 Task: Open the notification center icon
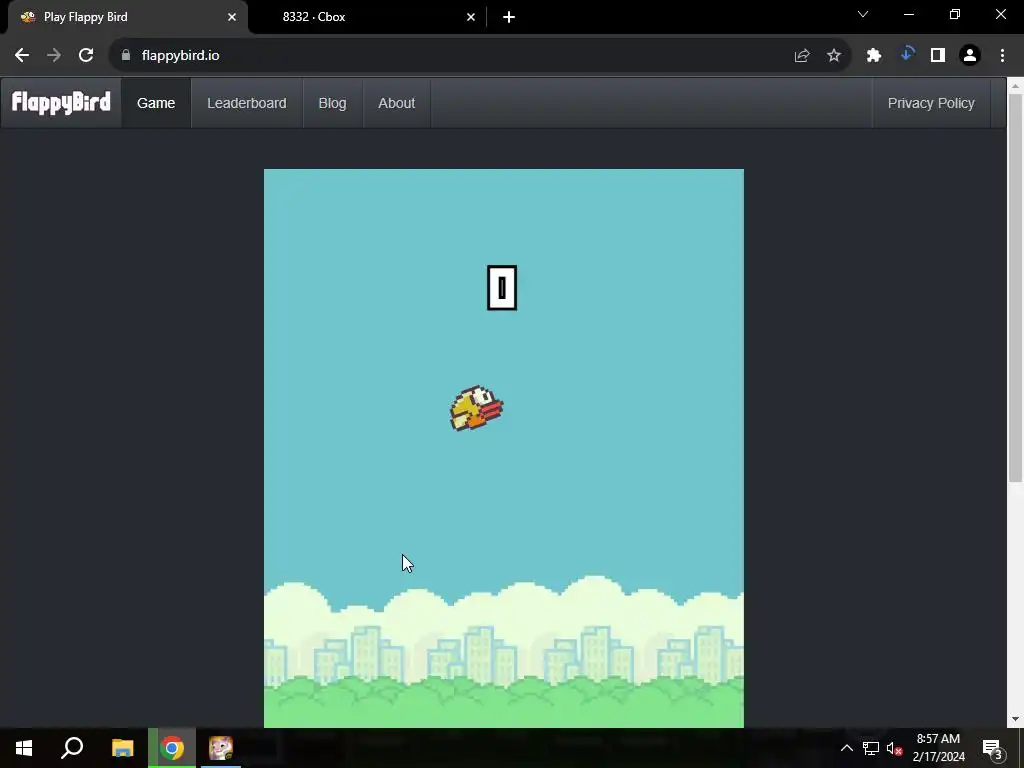pyautogui.click(x=992, y=748)
